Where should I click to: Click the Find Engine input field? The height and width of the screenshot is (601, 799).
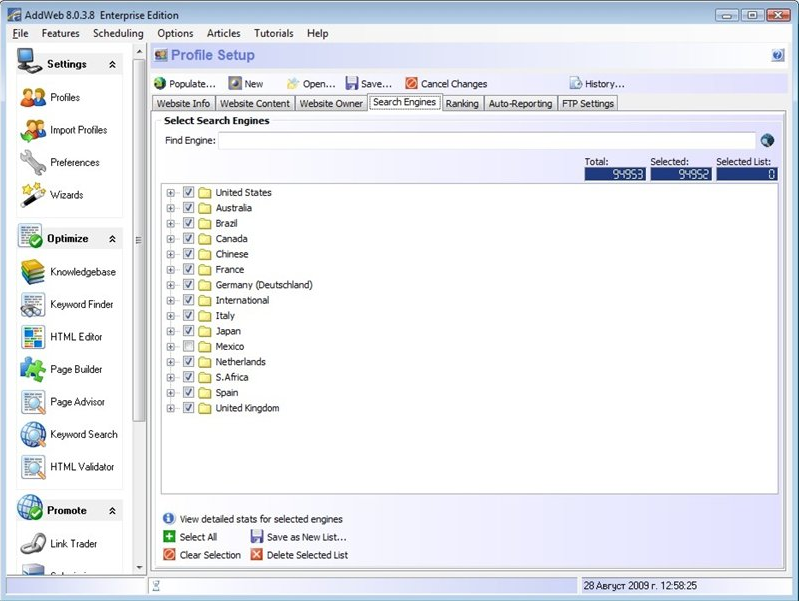pos(486,141)
